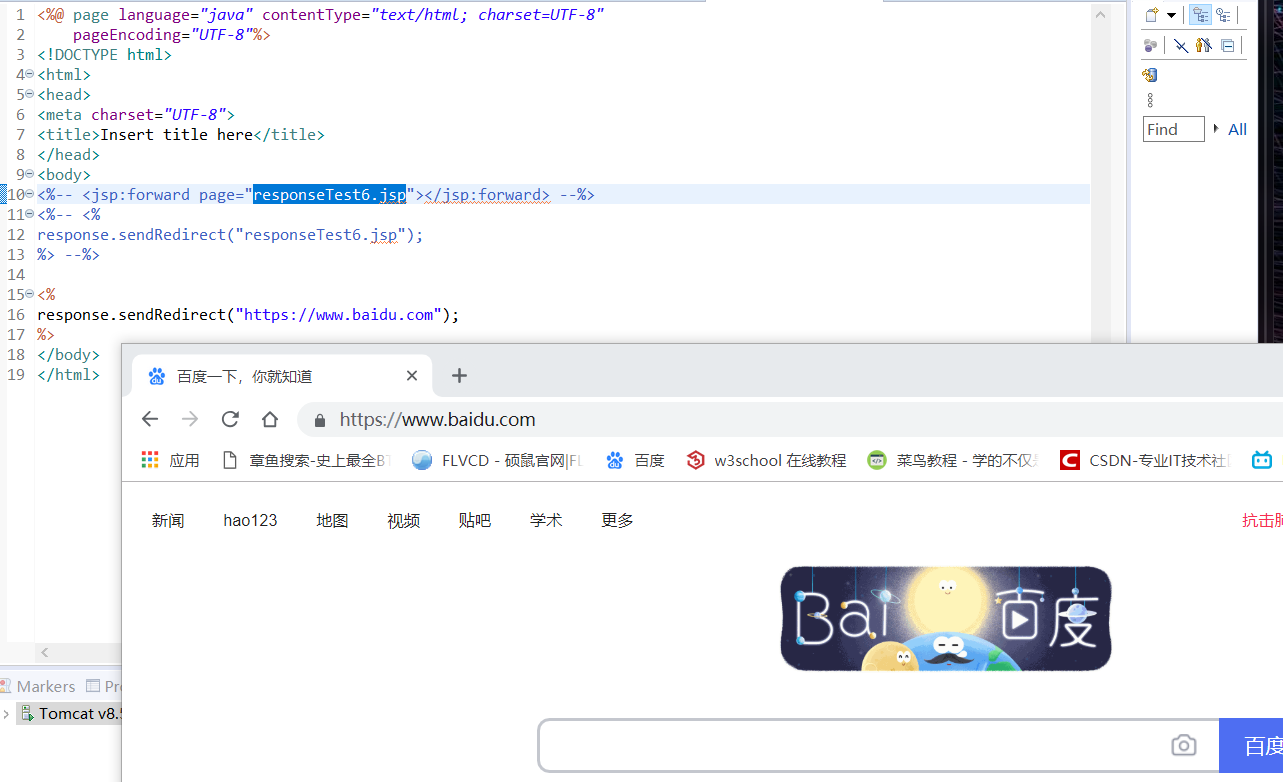Collapse the comment fold on line 10
1283x782 pixels.
(x=29, y=195)
